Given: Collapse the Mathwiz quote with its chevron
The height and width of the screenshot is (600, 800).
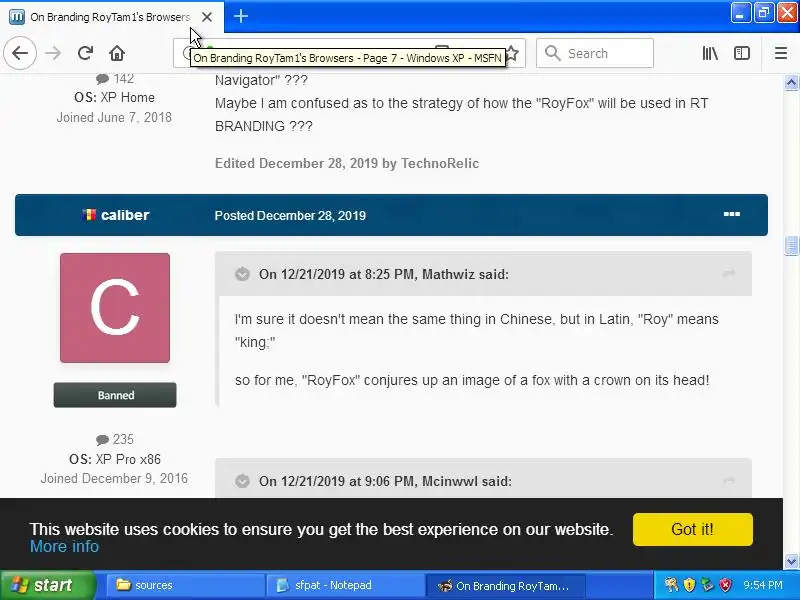Looking at the screenshot, I should coord(242,274).
